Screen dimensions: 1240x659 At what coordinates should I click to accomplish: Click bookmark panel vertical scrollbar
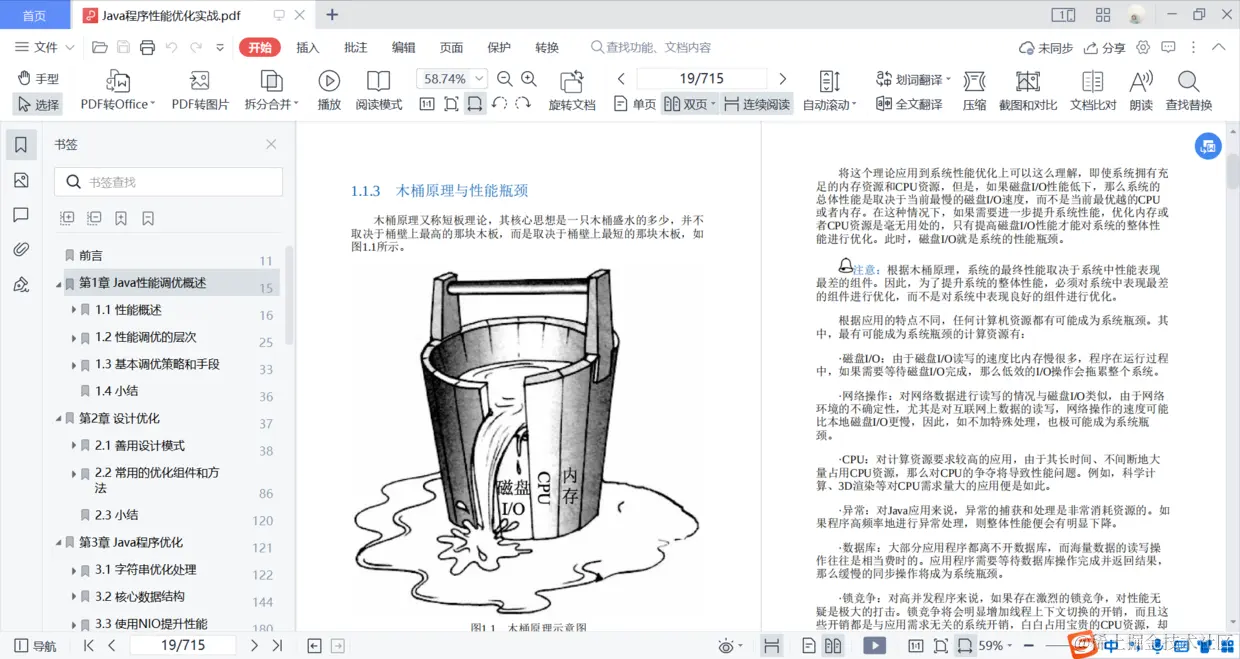point(290,295)
